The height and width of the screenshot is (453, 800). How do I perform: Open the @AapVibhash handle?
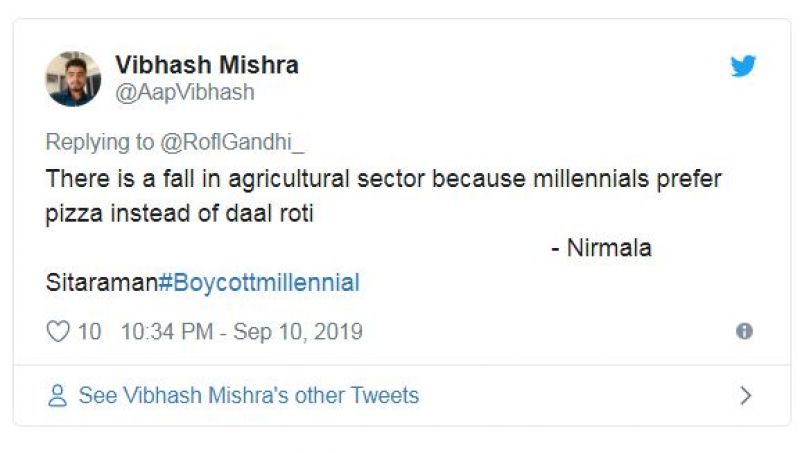click(x=185, y=93)
